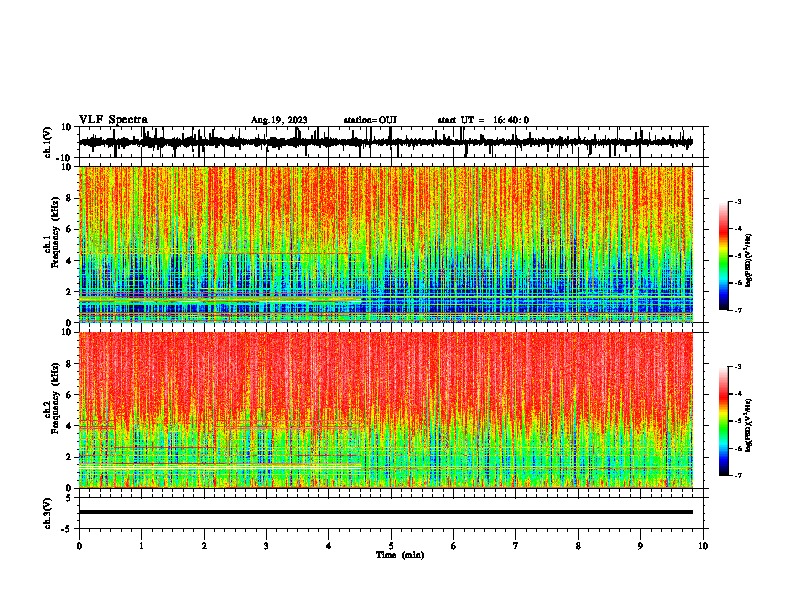Click time axis tick label "5" below plots
Image resolution: width=792 pixels, height=612 pixels.
(391, 546)
